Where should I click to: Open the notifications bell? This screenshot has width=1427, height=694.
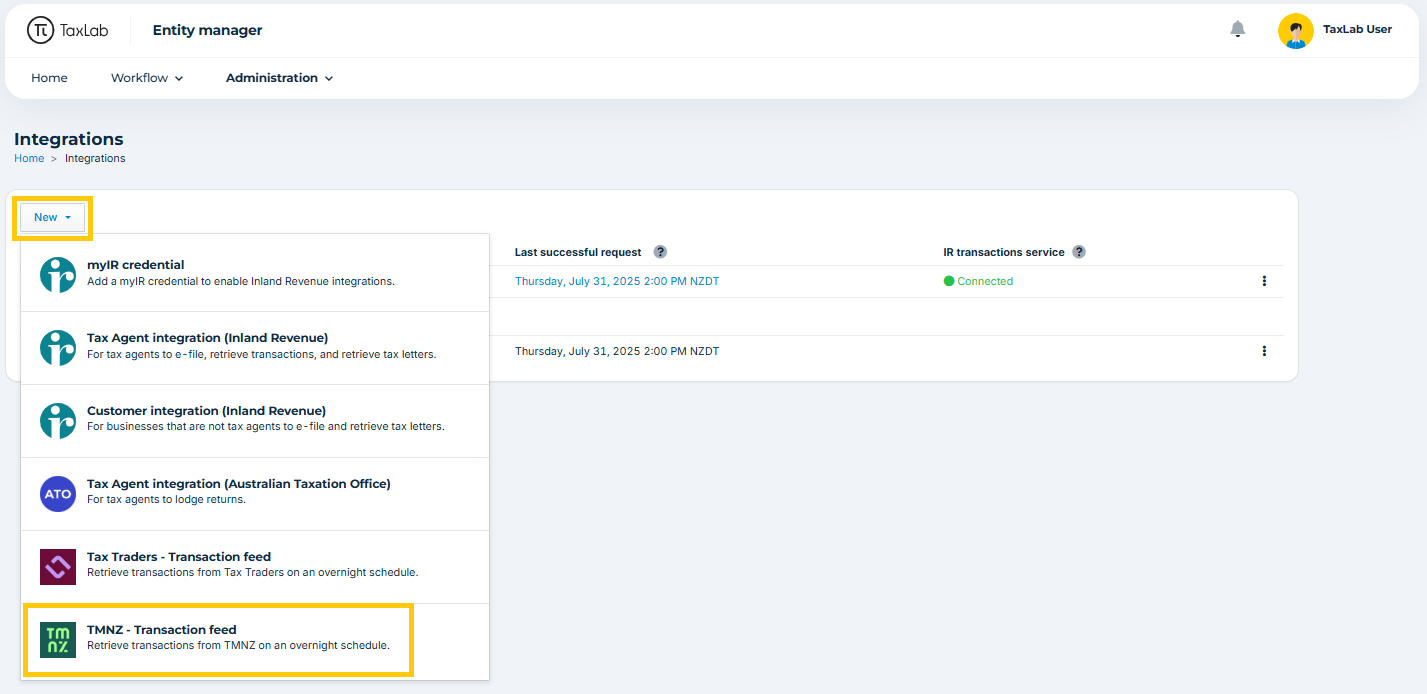click(1238, 29)
